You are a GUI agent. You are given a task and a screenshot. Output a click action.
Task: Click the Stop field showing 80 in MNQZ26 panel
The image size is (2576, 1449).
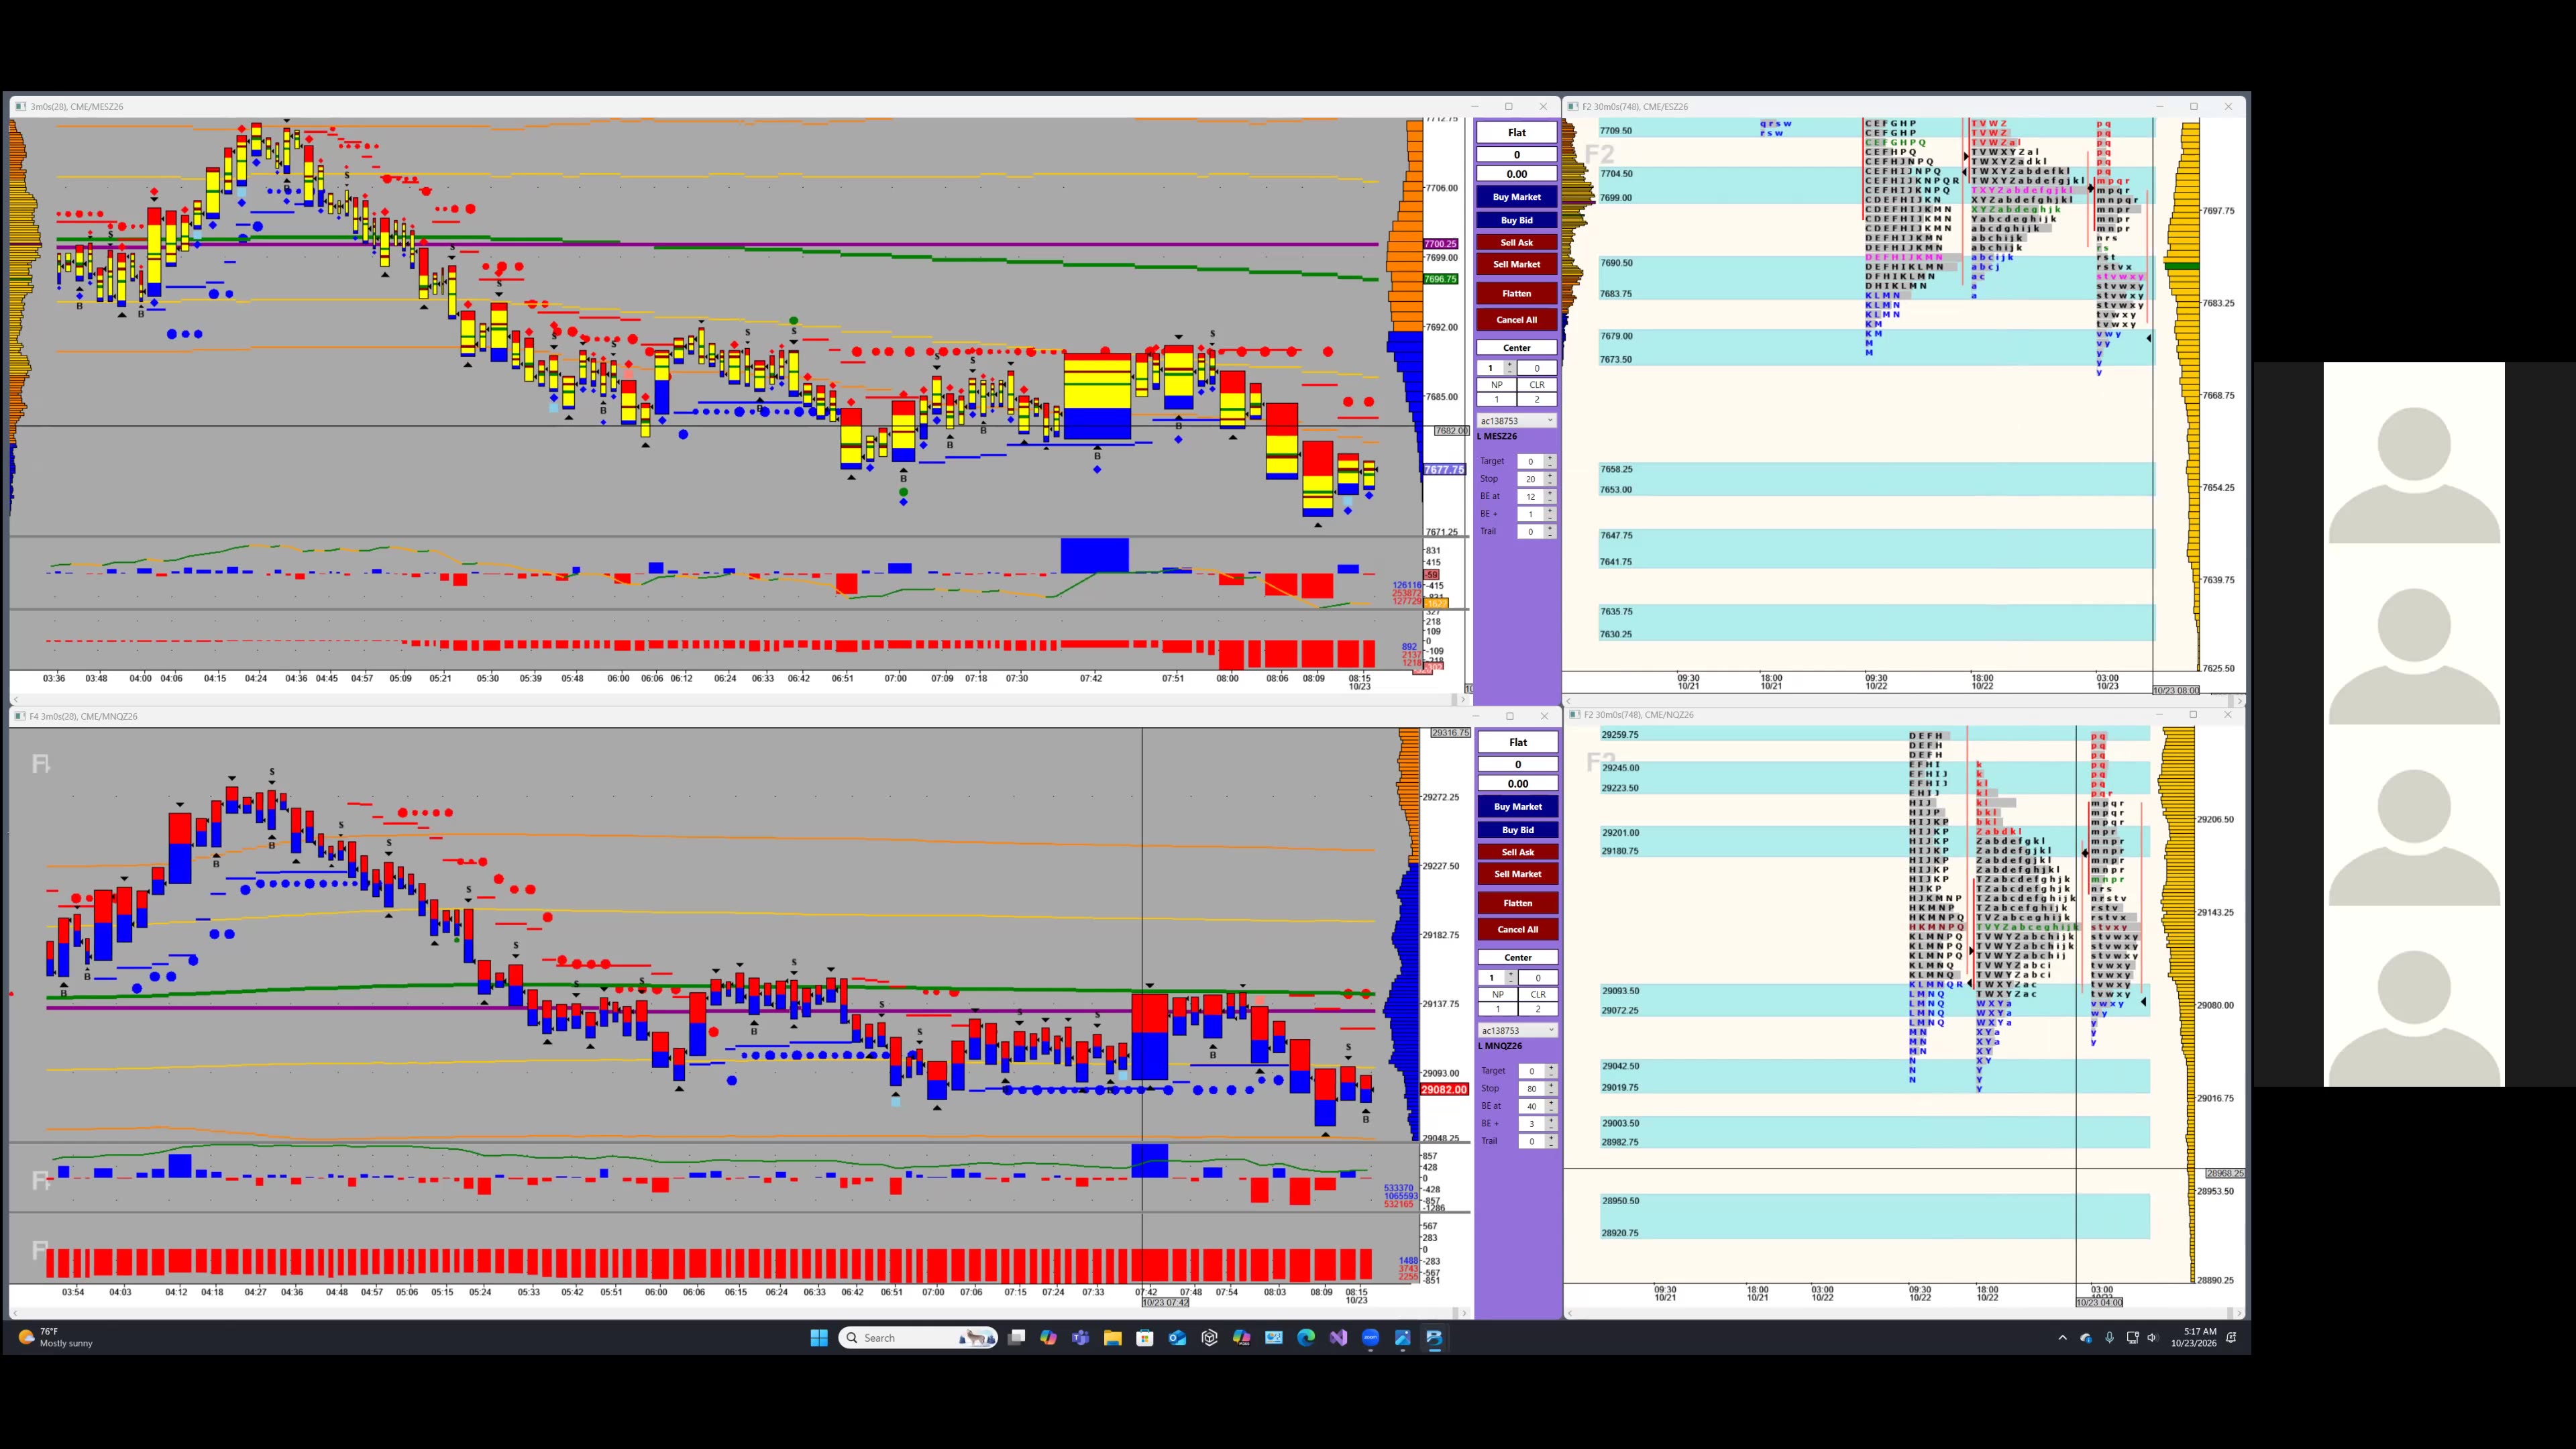pos(1531,1088)
